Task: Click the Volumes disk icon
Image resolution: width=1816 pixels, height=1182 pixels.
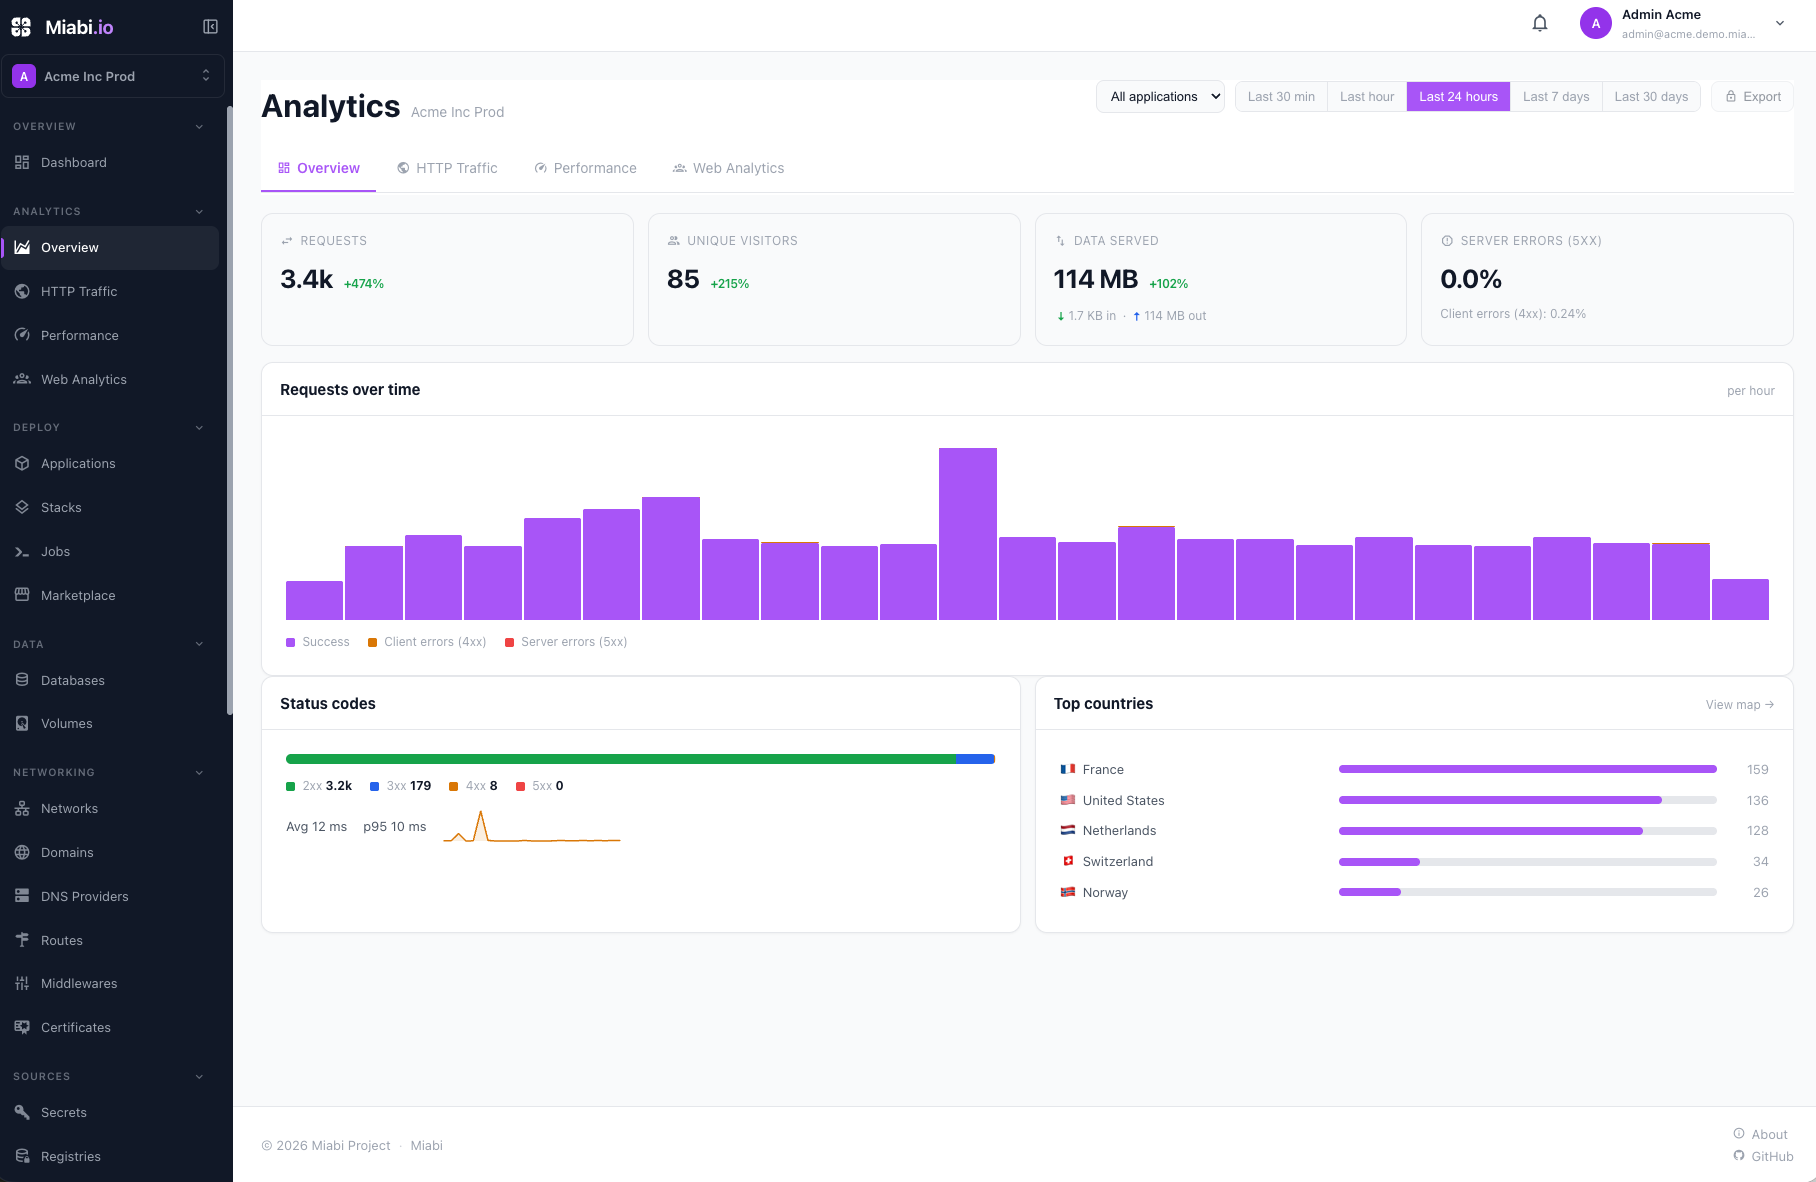Action: coord(22,723)
